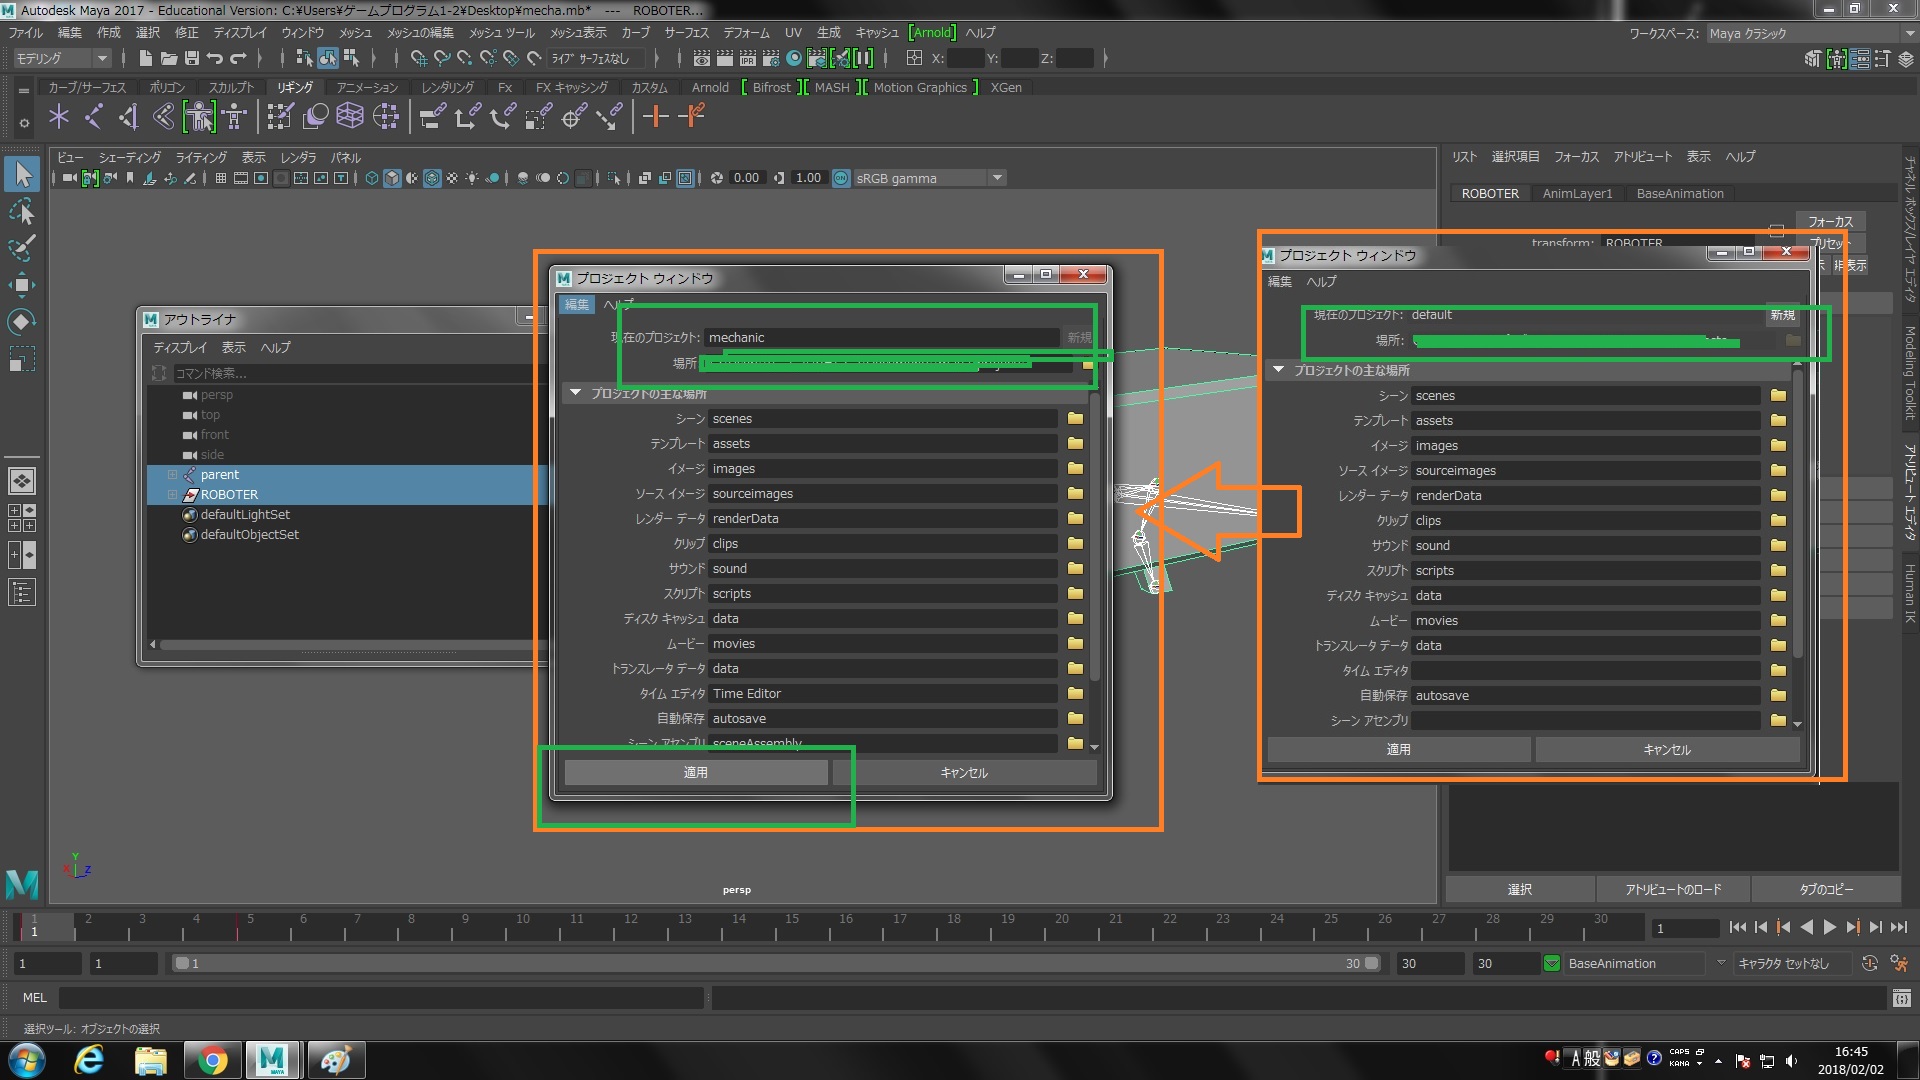Click the MEL command line input field
The width and height of the screenshot is (1920, 1080).
381,997
